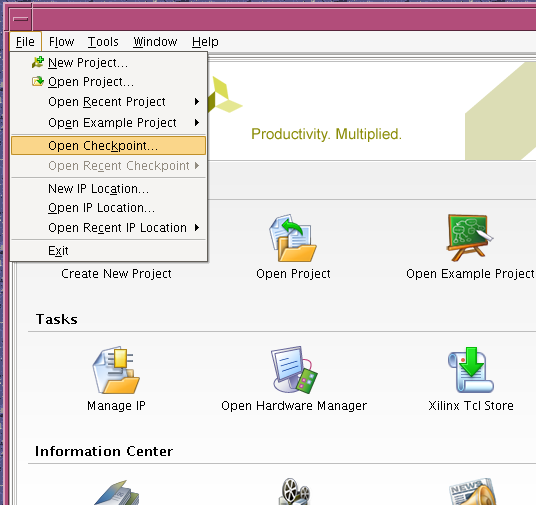Click the Create New Project link
Viewport: 536px width, 505px height.
point(116,274)
